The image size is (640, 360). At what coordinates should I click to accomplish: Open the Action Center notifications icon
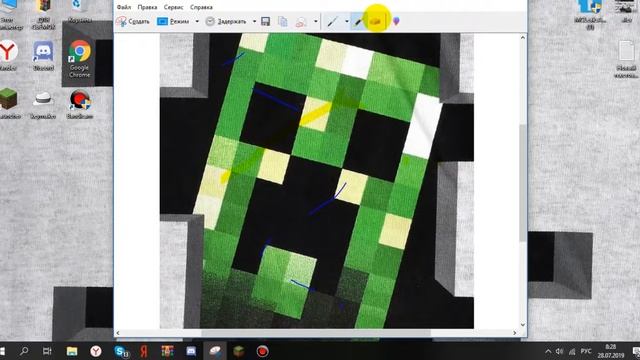click(x=636, y=351)
